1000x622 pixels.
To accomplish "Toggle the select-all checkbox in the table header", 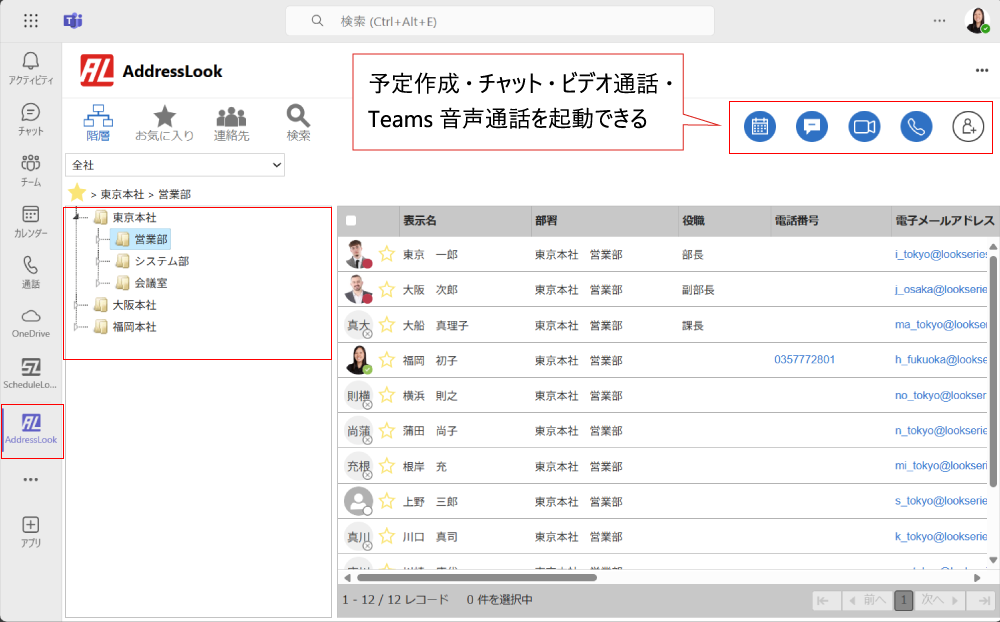I will click(x=351, y=221).
